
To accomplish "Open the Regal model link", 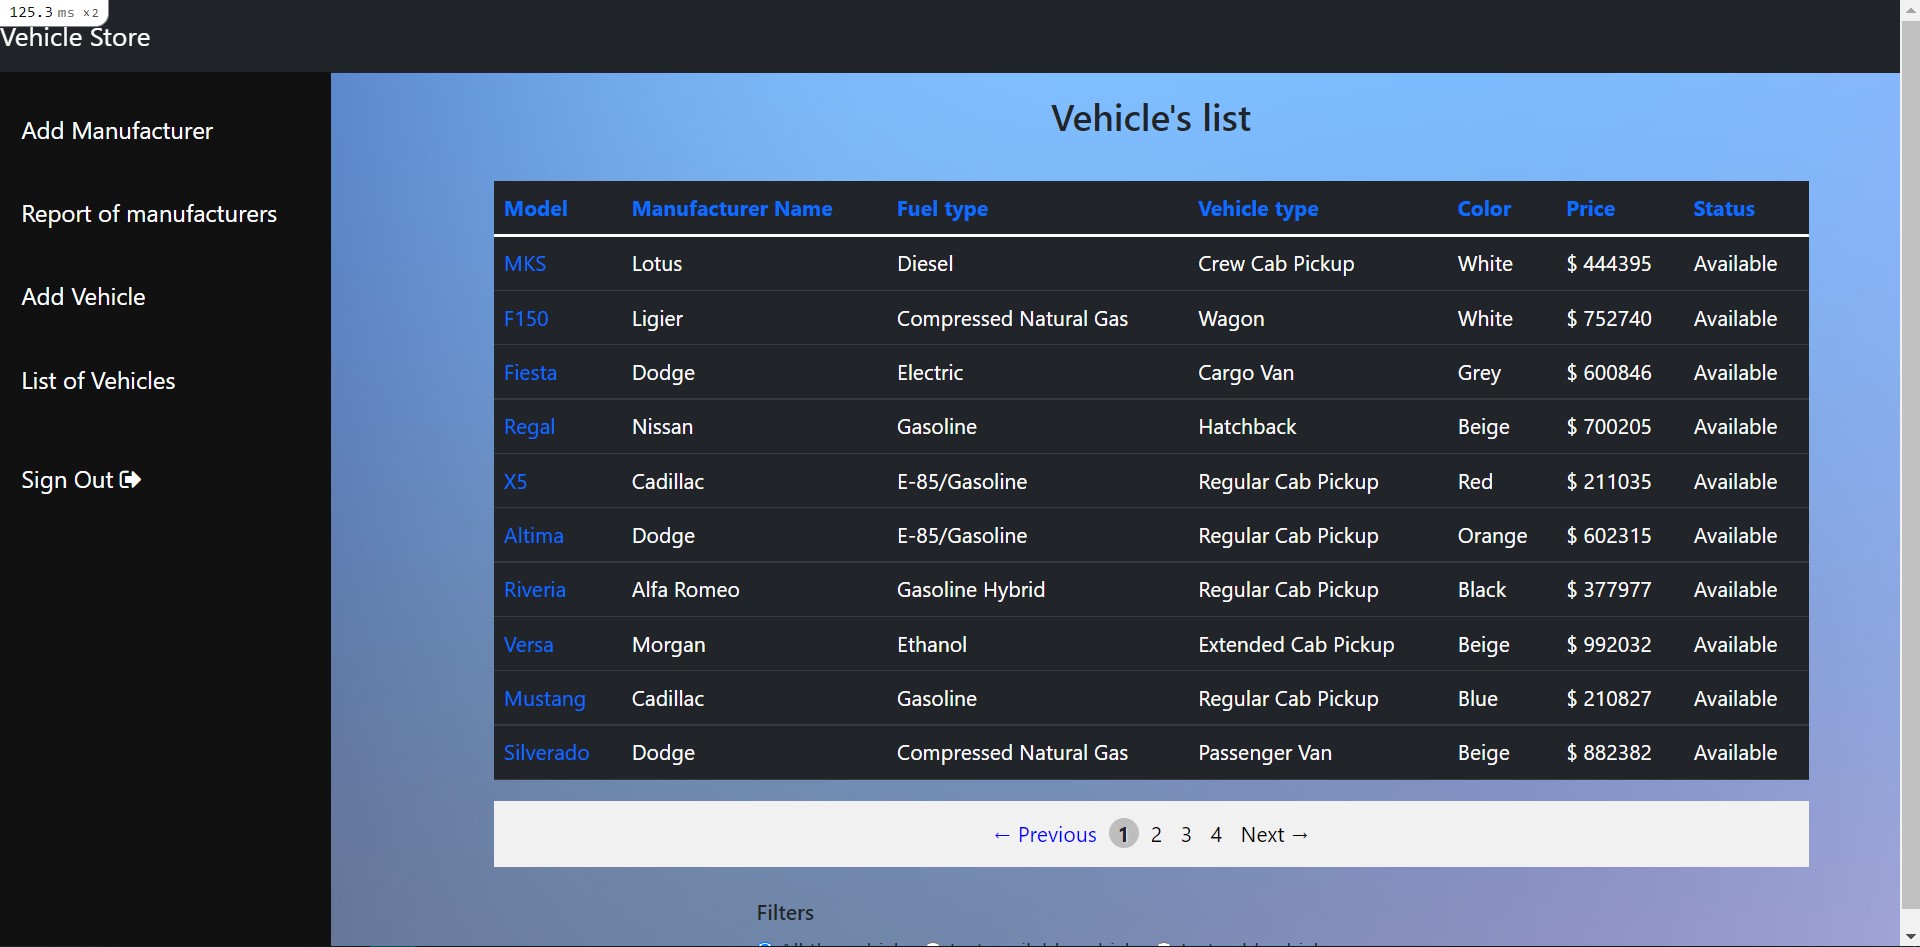I will (529, 427).
